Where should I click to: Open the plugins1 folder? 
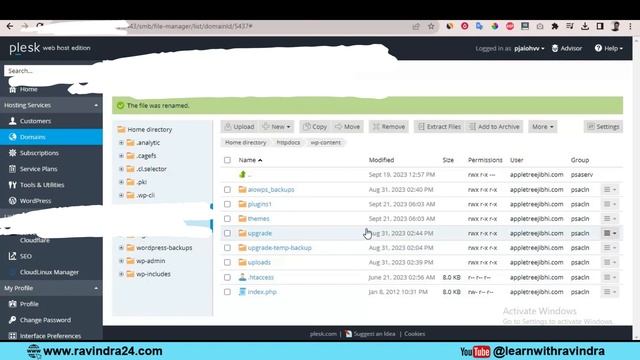(260, 204)
